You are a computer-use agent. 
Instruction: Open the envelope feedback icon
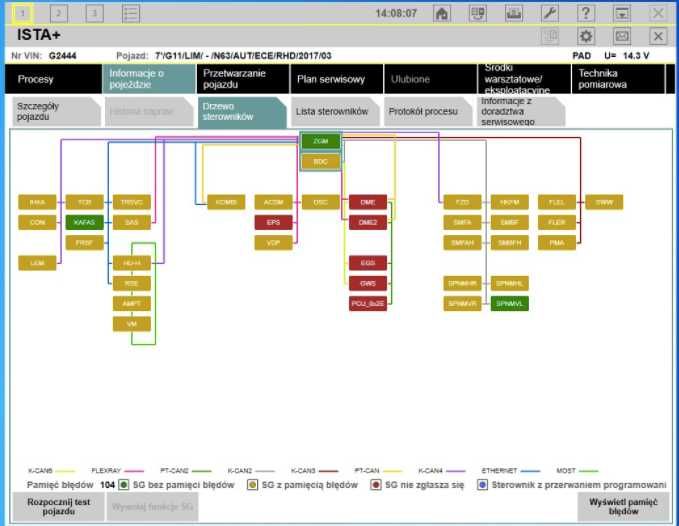pos(622,36)
